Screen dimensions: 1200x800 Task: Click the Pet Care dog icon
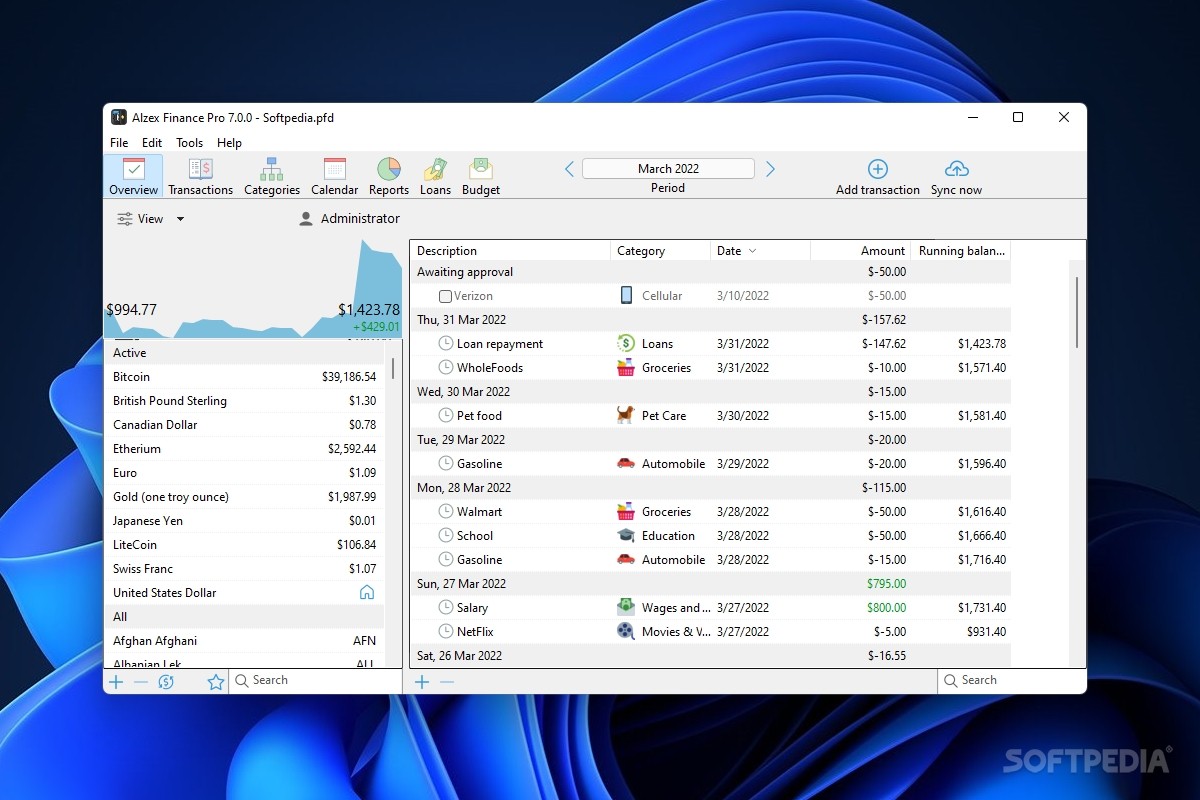(626, 416)
